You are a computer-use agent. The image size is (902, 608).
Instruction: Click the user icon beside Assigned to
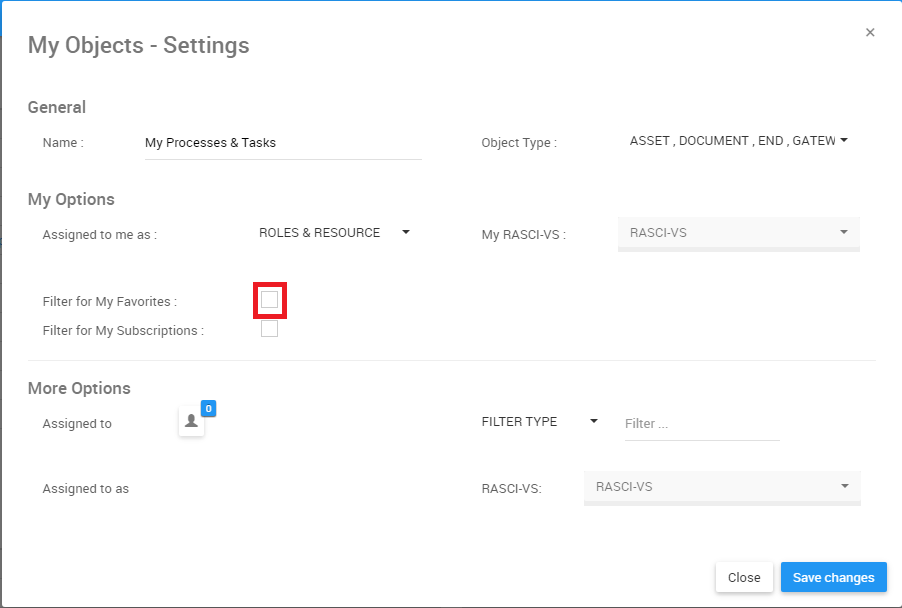(191, 422)
